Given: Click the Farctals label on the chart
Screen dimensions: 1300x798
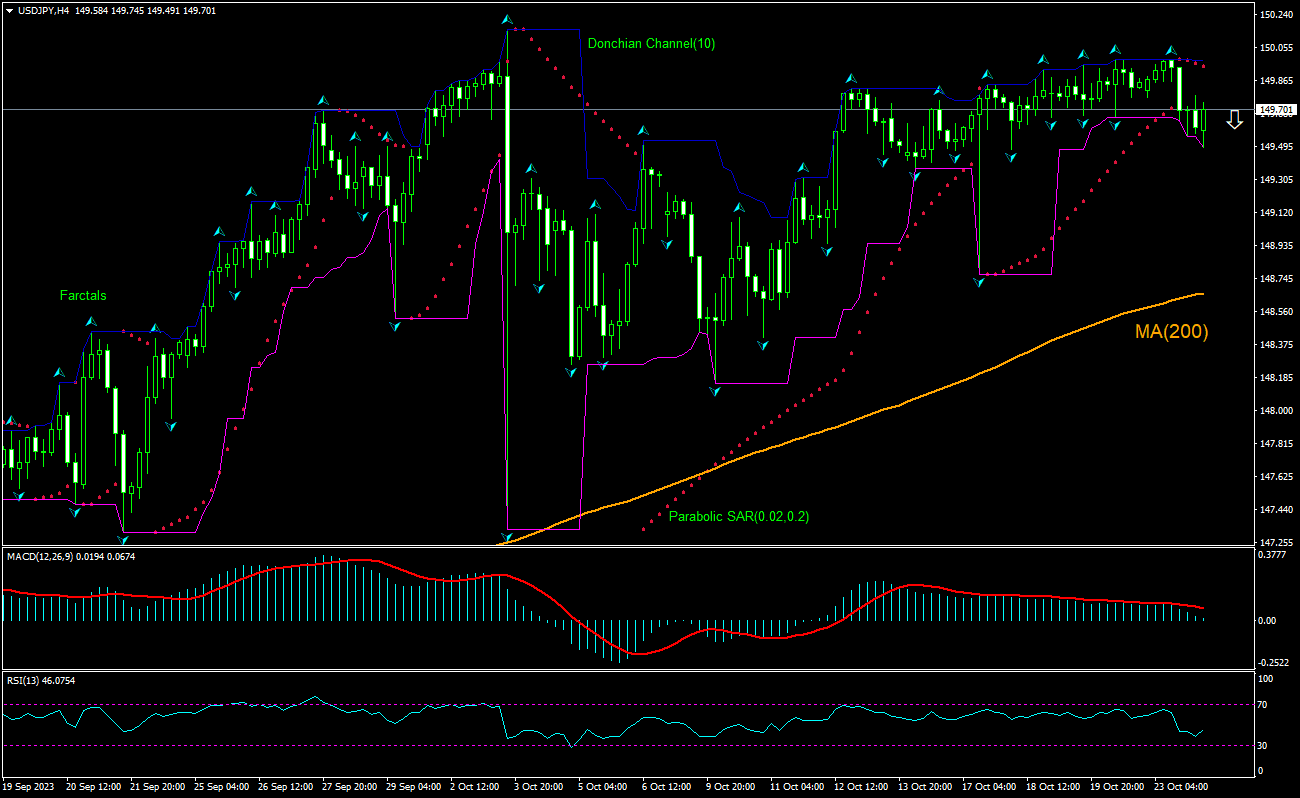Looking at the screenshot, I should 84,296.
